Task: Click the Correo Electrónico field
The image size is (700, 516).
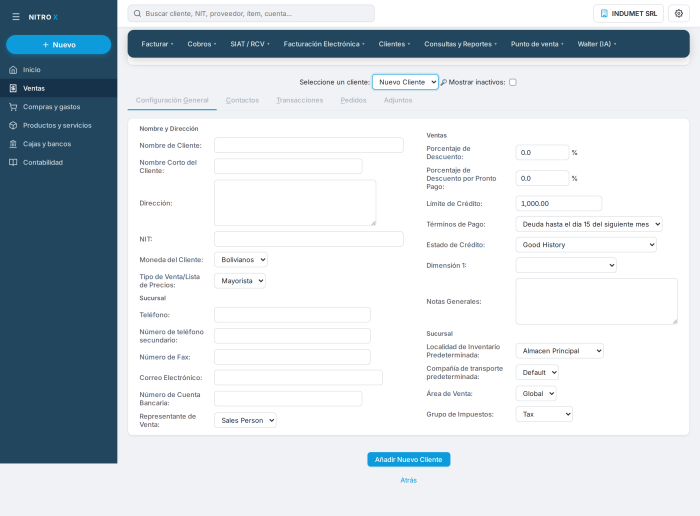Action: click(298, 378)
